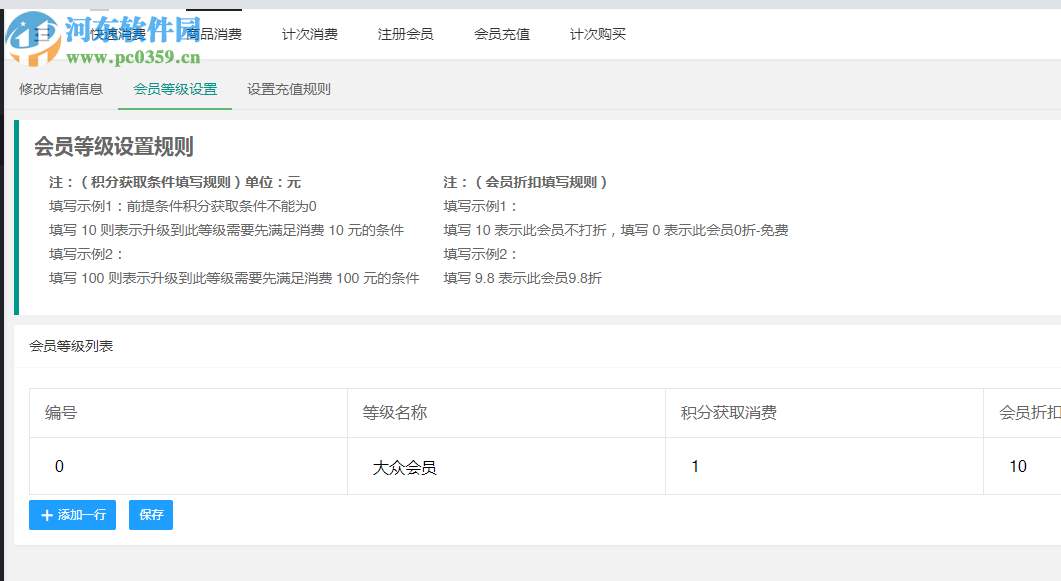Screen dimensions: 1061x581
Task: Click the 会员折扣 value cell showing 10
Action: point(1018,466)
